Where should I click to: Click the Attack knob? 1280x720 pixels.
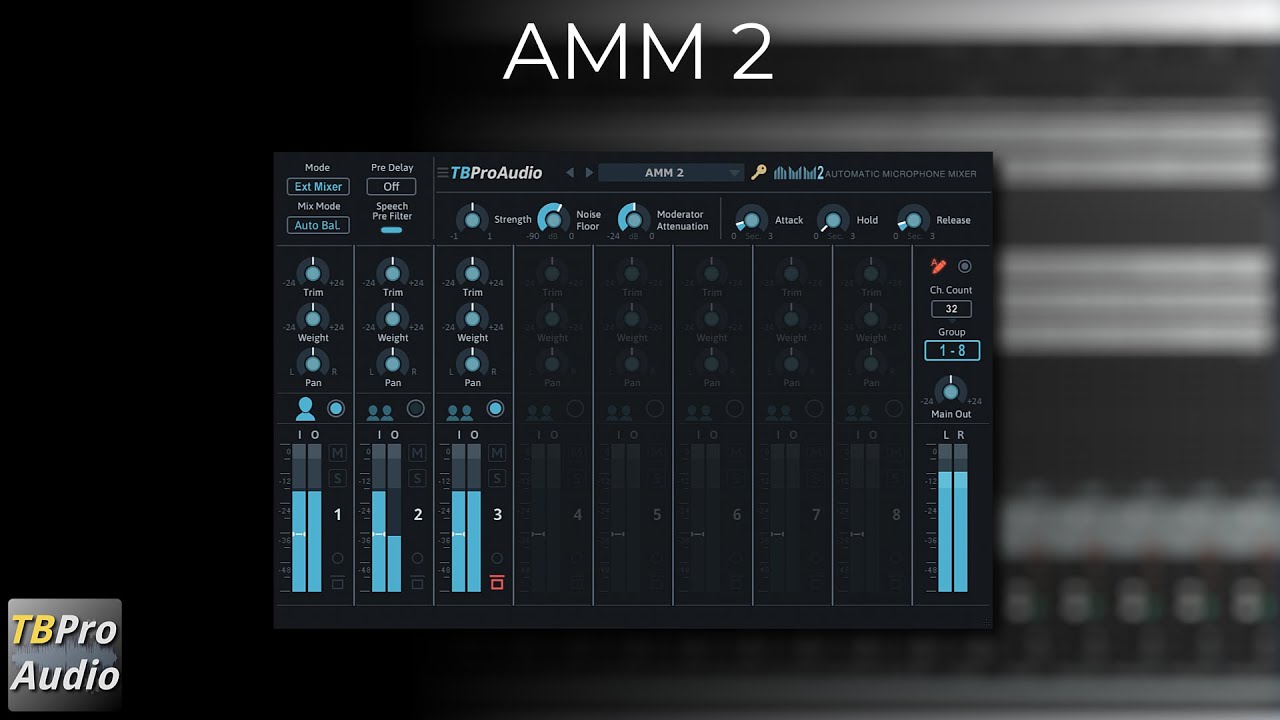(x=751, y=220)
